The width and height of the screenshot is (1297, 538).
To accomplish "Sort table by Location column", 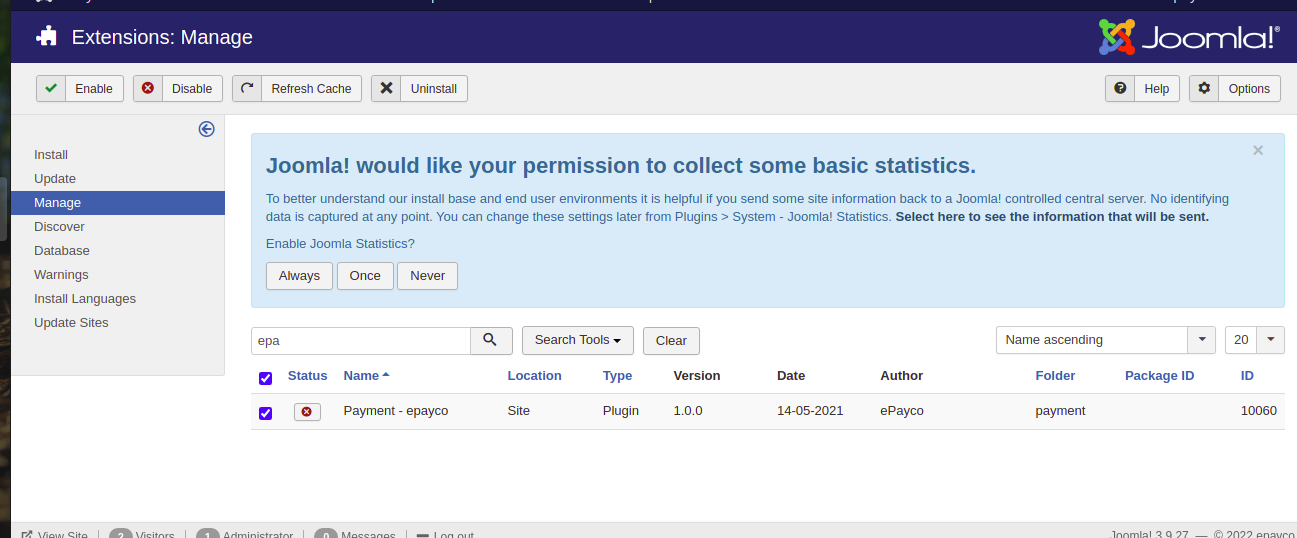I will click(x=534, y=376).
